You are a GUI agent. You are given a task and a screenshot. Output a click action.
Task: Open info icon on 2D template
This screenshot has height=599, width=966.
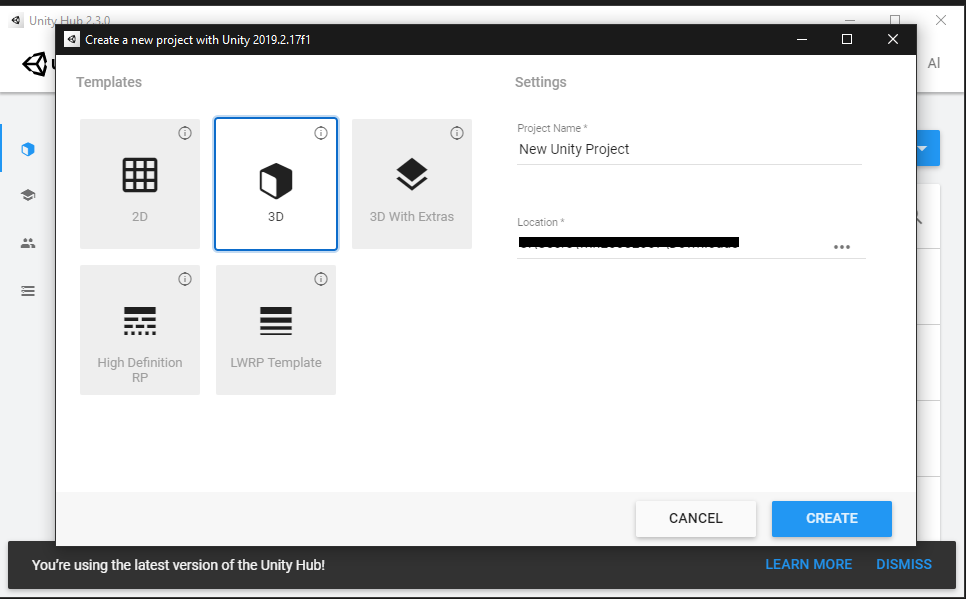tap(185, 133)
